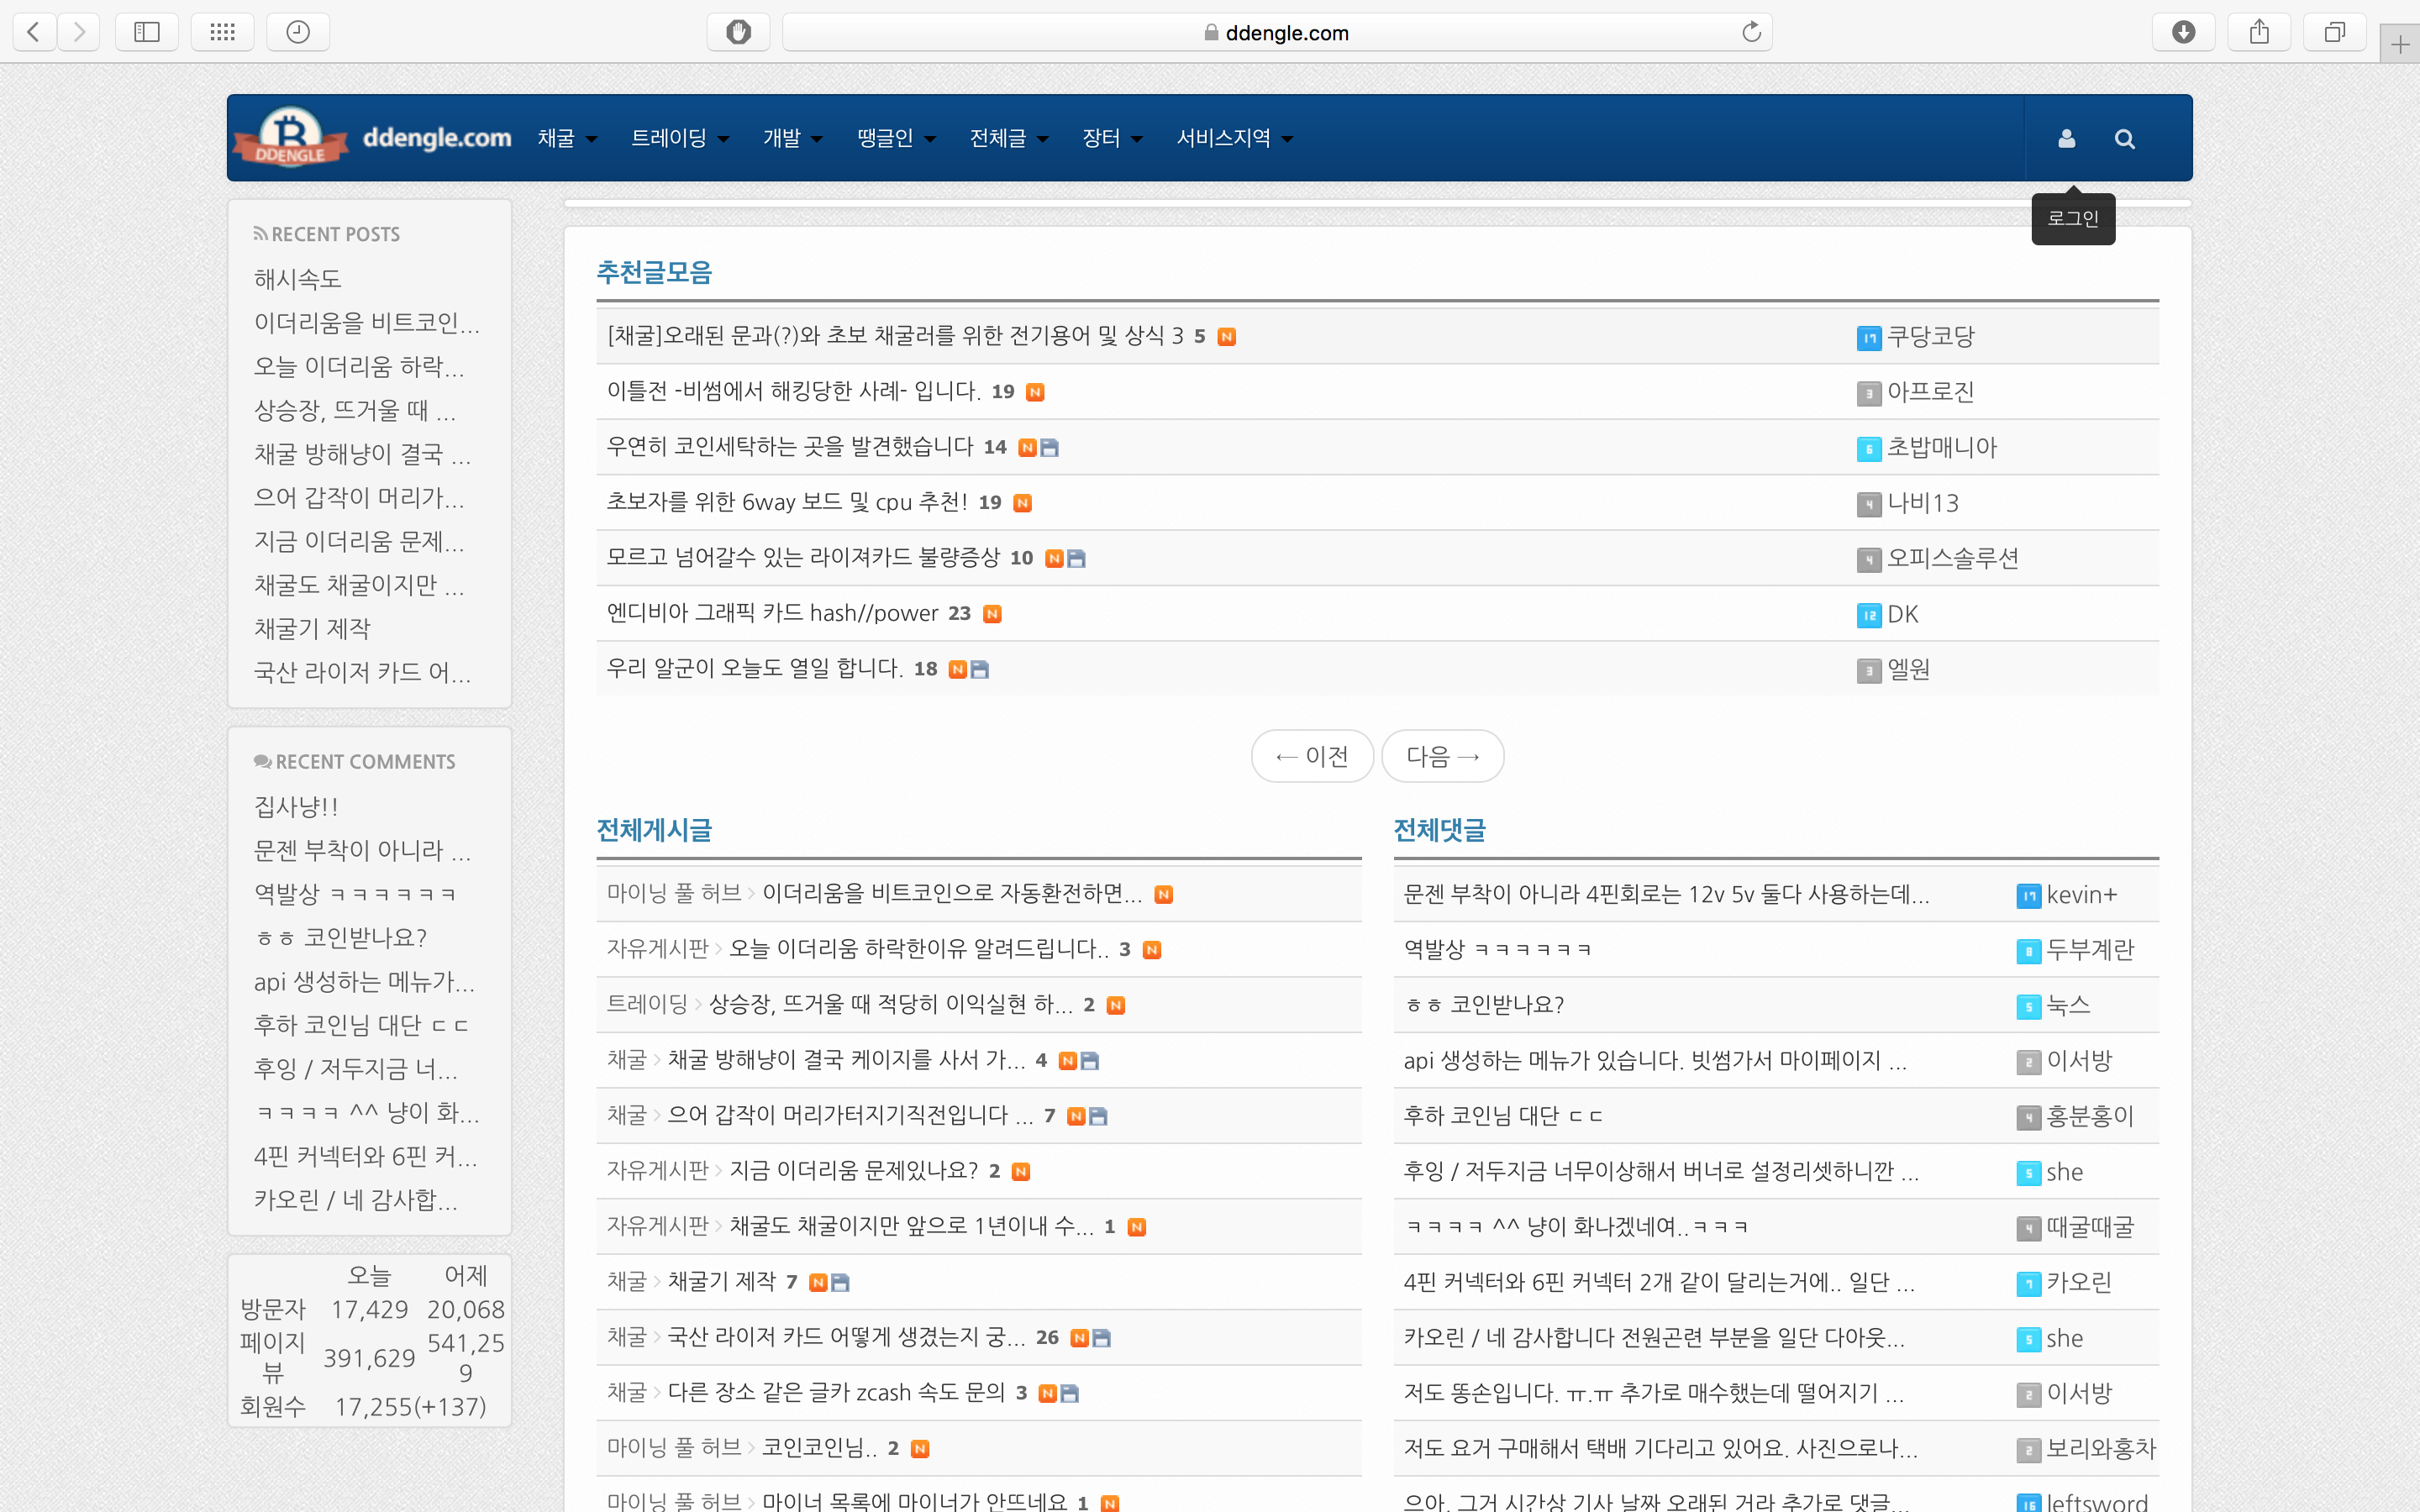The image size is (2420, 1512).
Task: Open the 추천글모음 section heading
Action: (654, 272)
